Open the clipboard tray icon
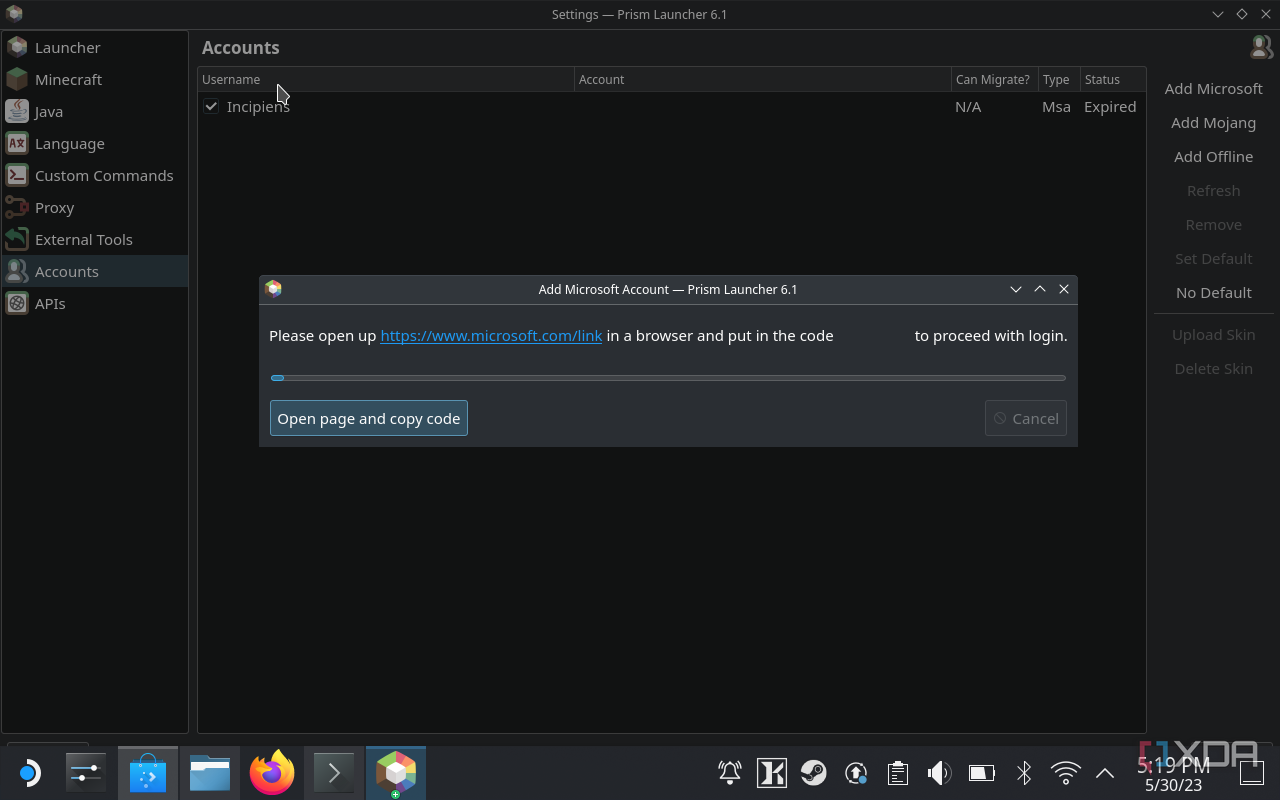Viewport: 1280px width, 800px height. pos(898,772)
